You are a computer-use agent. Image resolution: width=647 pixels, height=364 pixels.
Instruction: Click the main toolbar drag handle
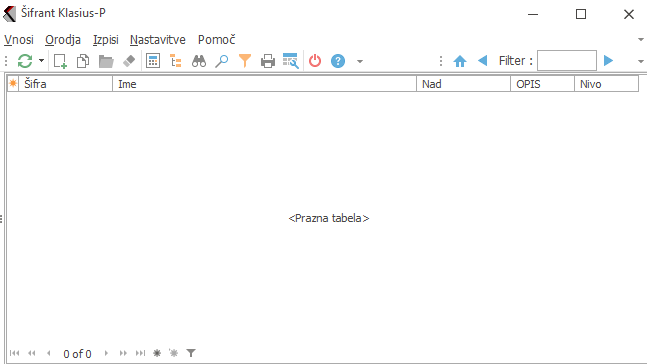click(x=6, y=61)
